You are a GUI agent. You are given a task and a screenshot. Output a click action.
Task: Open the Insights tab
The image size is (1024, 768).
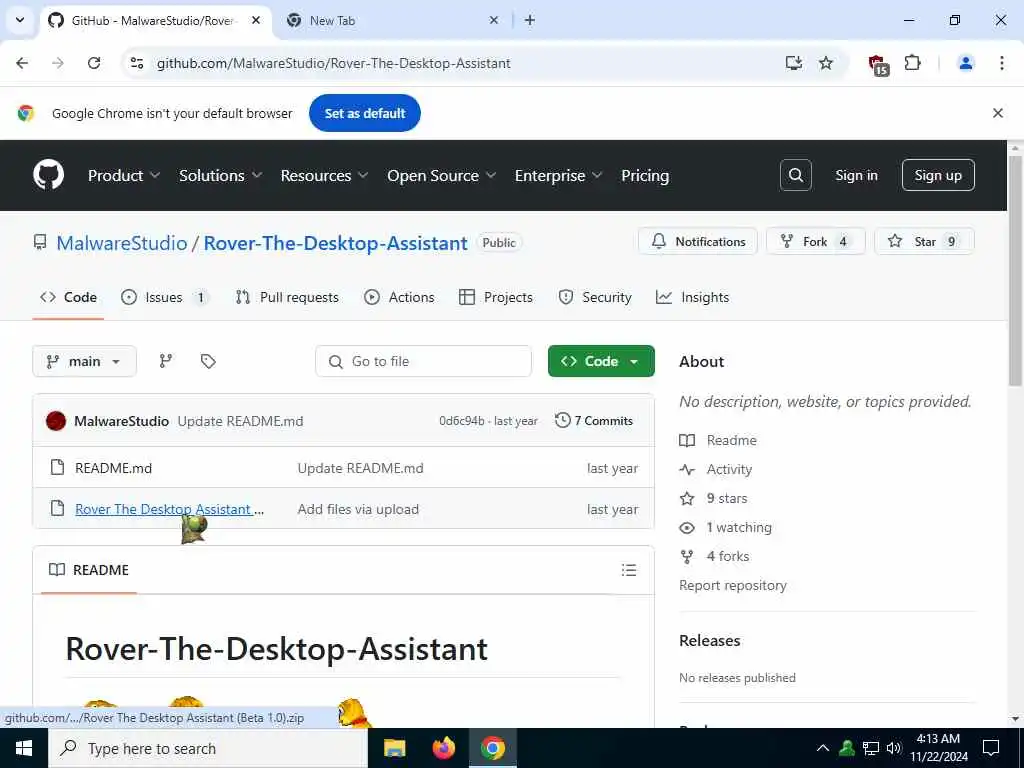pyautogui.click(x=692, y=297)
